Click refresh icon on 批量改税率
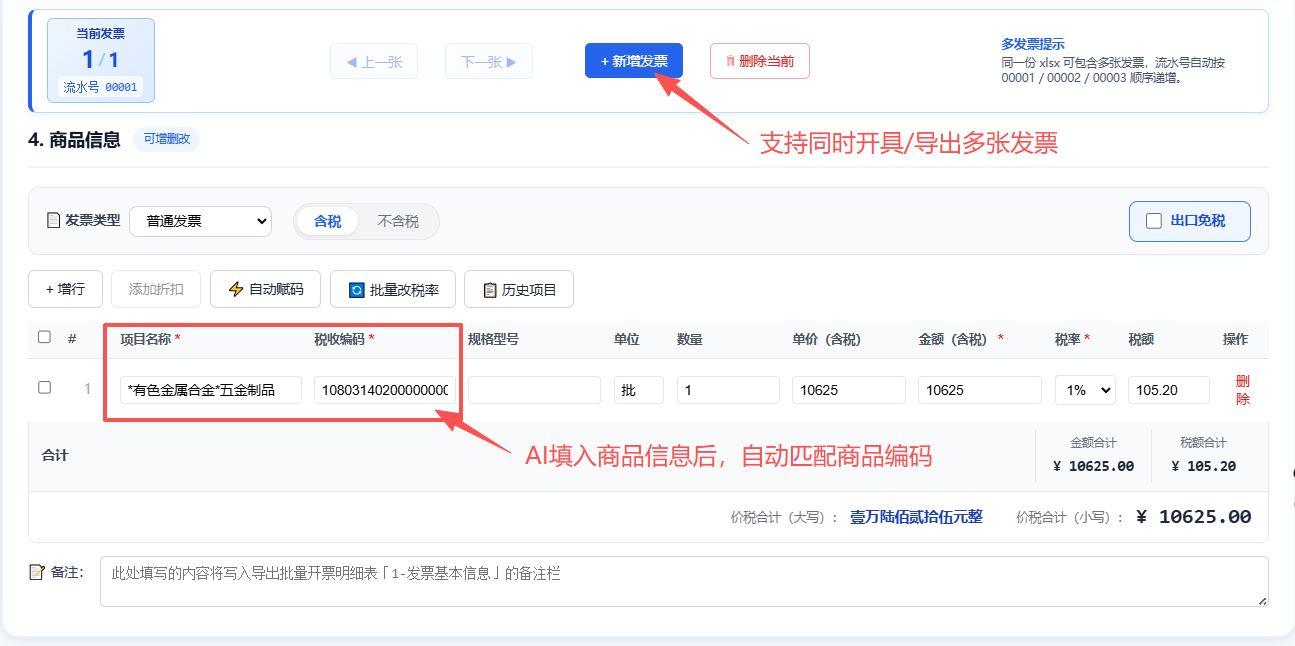This screenshot has width=1295, height=646. [356, 290]
